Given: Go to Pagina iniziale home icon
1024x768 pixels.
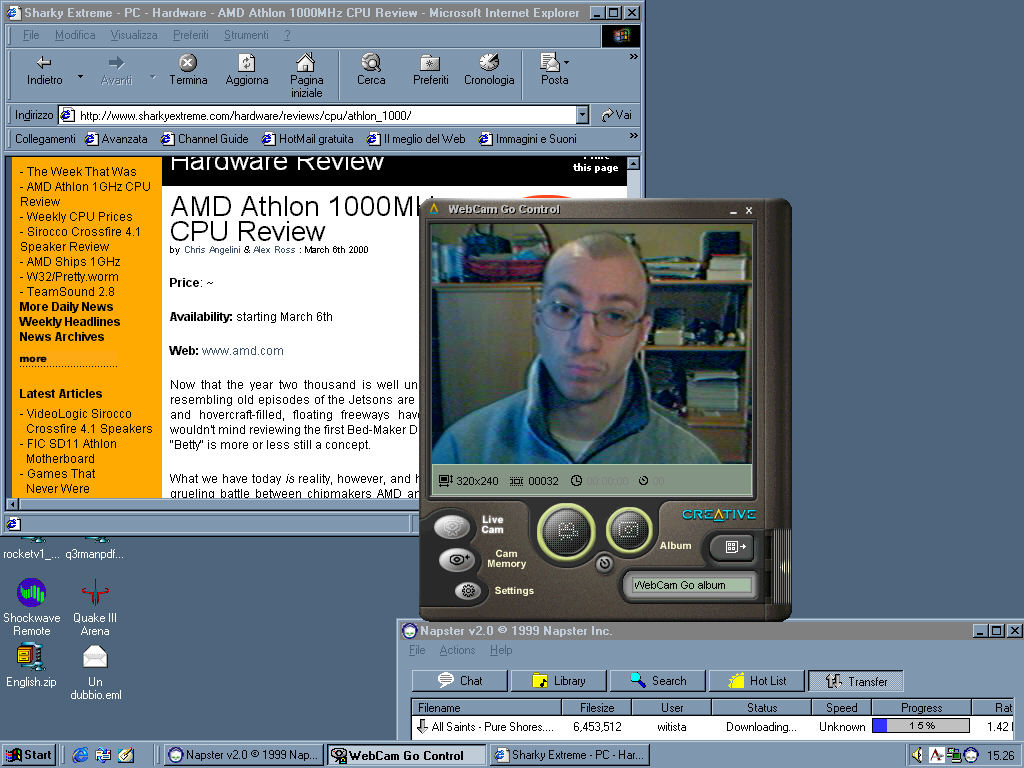Looking at the screenshot, I should tap(306, 63).
